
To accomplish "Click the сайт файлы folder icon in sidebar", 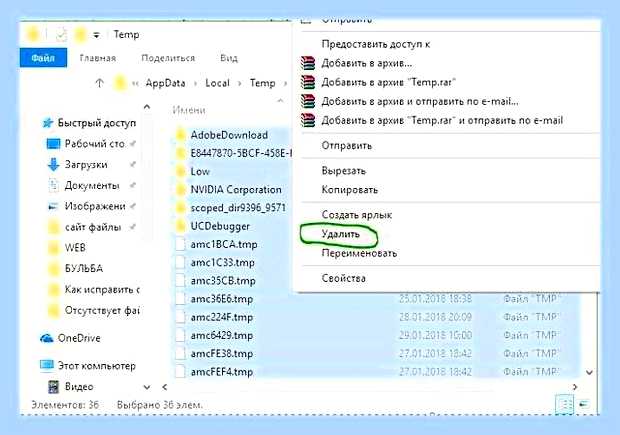I will pyautogui.click(x=53, y=227).
